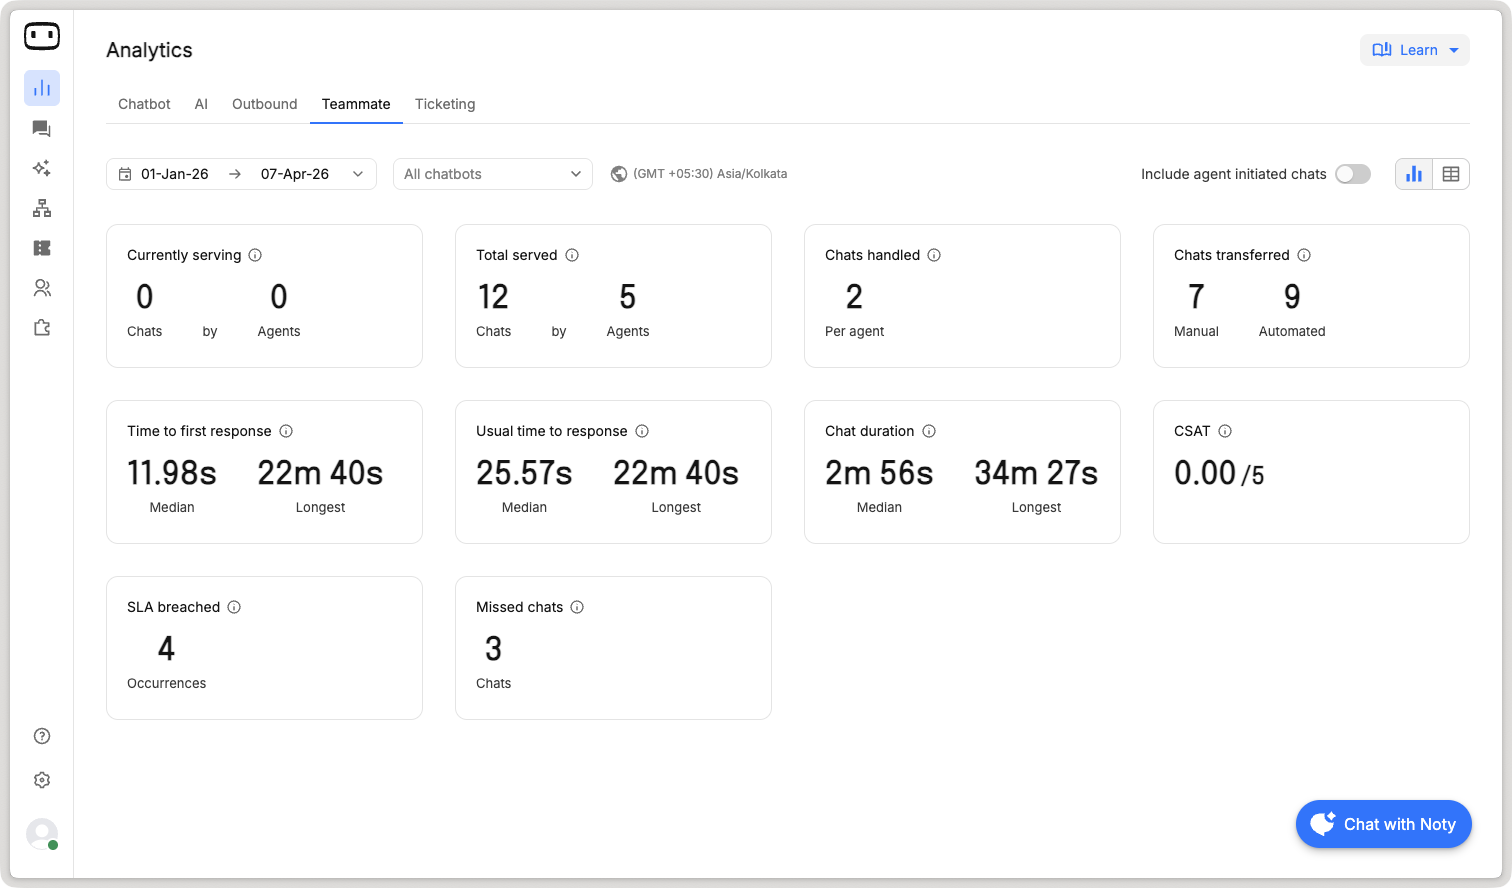Open the contacts sidebar icon

(x=42, y=288)
